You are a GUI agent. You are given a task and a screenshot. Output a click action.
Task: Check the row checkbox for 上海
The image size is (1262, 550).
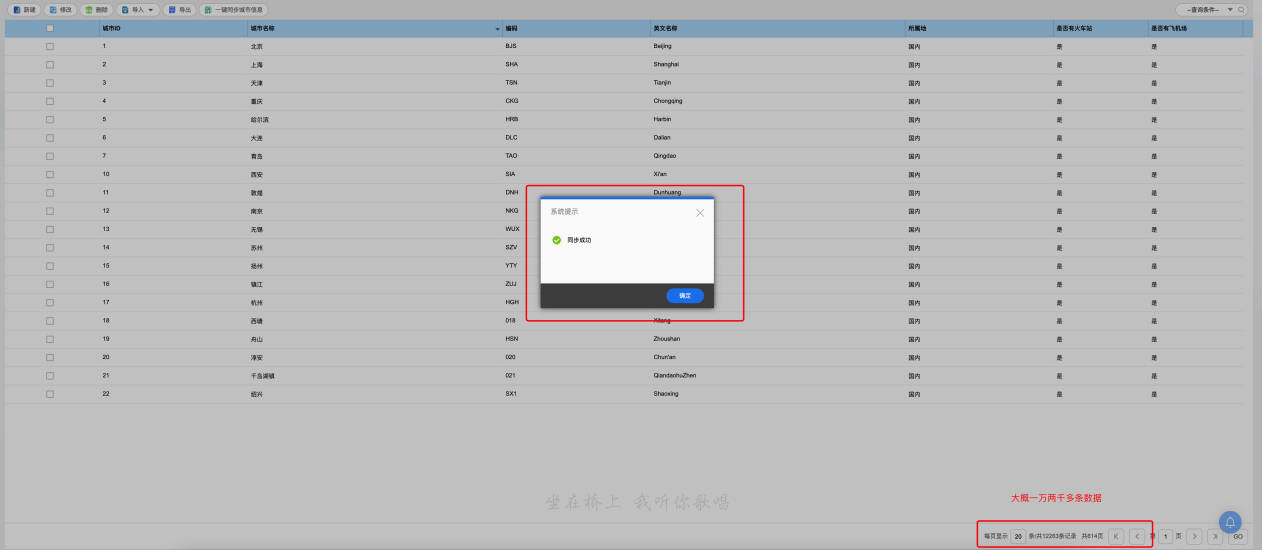[x=50, y=64]
